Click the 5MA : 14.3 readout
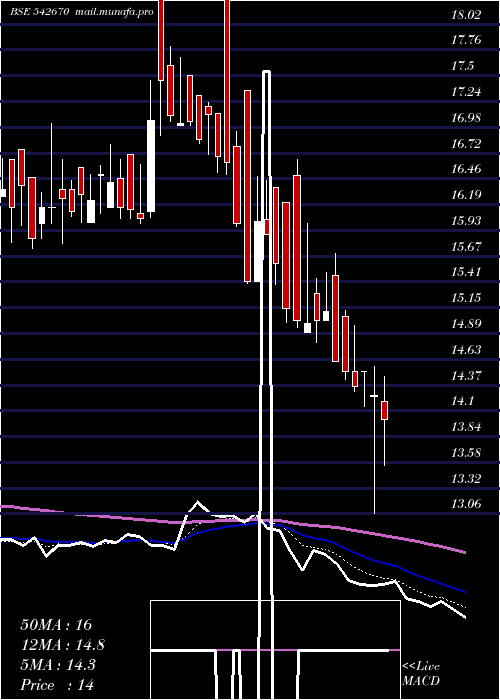500x700 pixels. pyautogui.click(x=58, y=665)
